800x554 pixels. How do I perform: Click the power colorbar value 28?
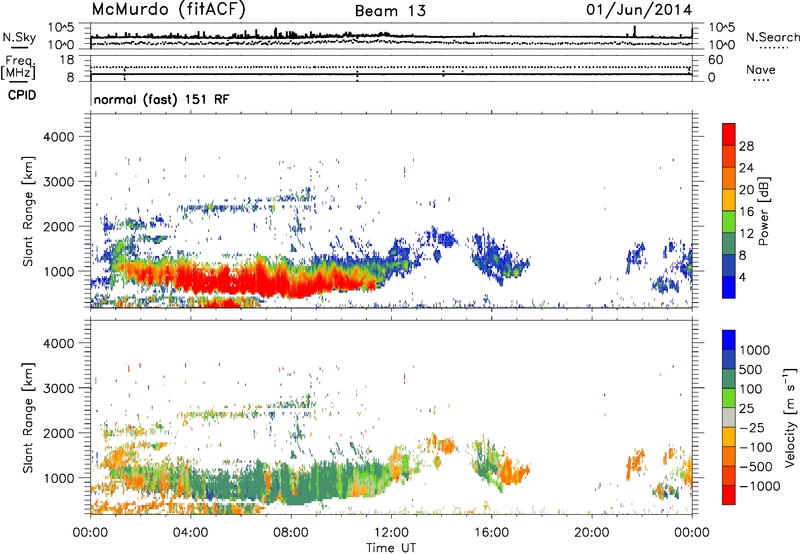[746, 146]
